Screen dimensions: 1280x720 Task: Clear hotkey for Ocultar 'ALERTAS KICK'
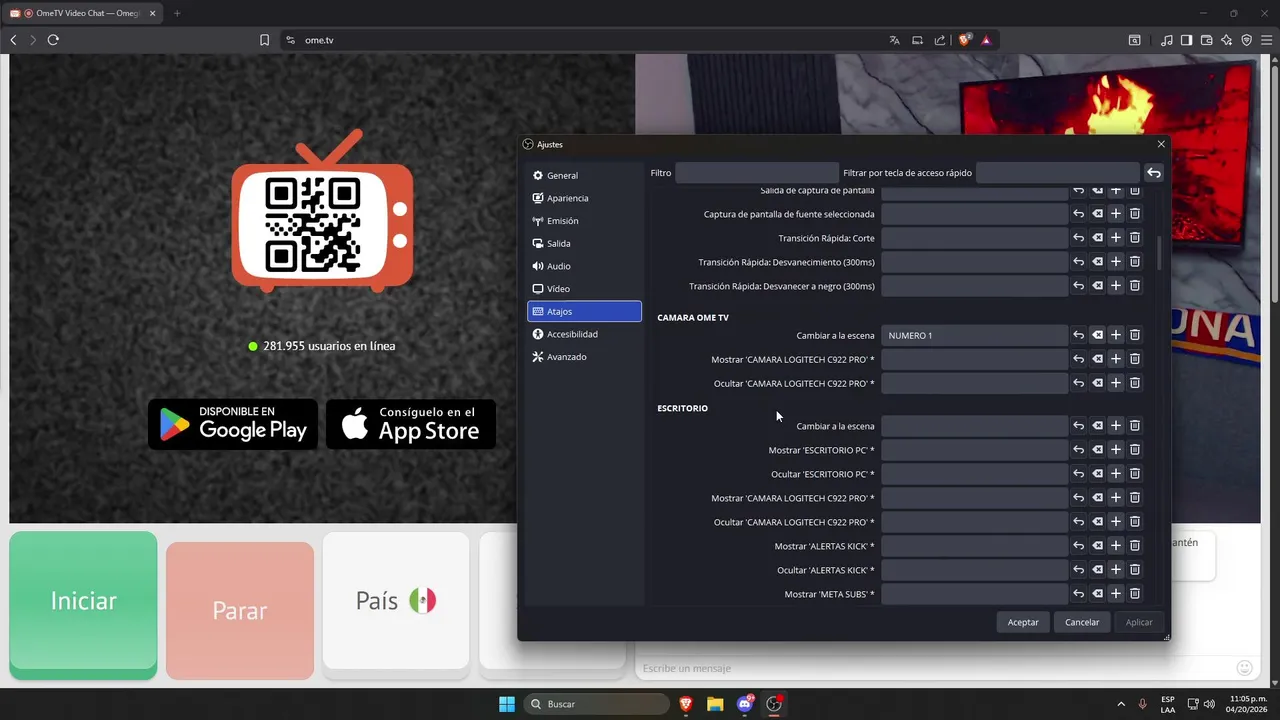coord(1097,570)
